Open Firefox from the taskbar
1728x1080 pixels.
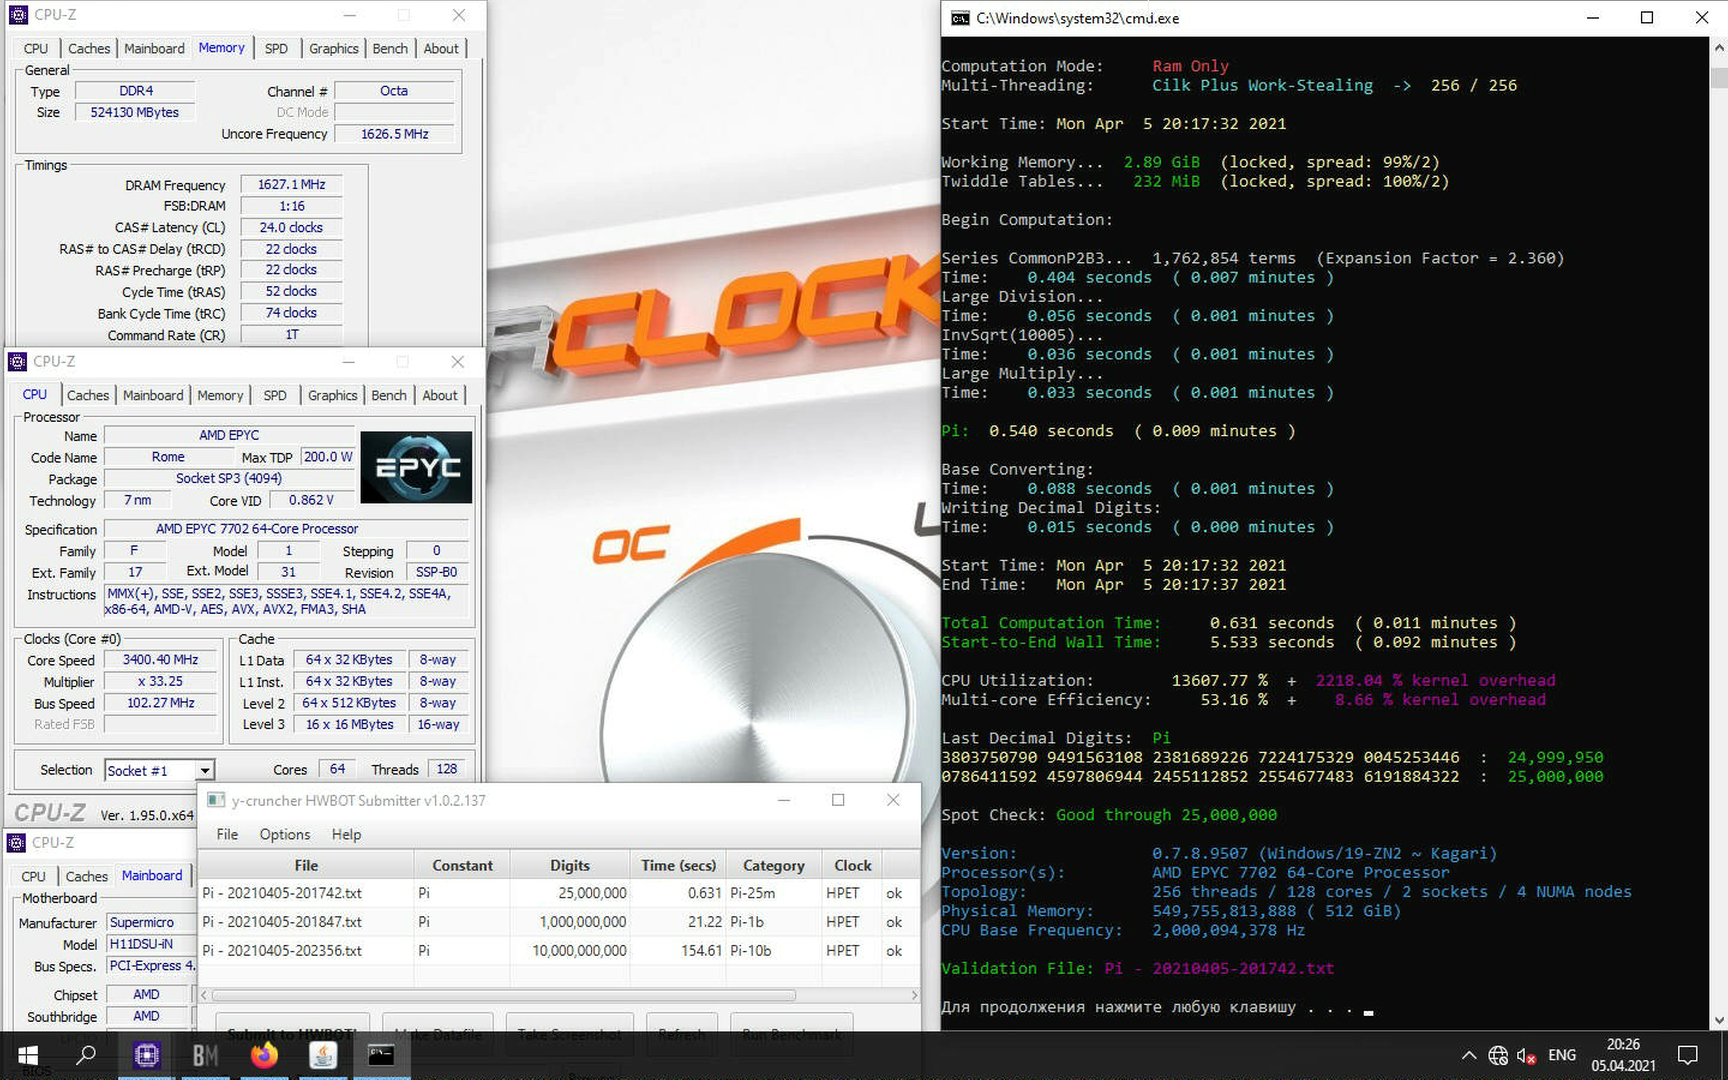tap(264, 1055)
